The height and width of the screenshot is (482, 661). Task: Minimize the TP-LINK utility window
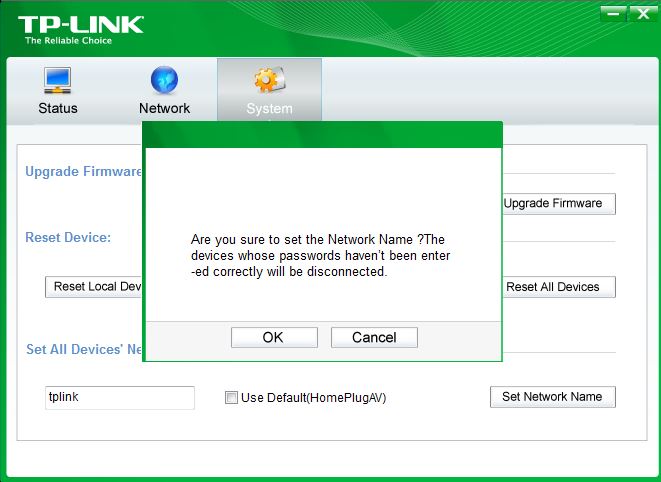pyautogui.click(x=613, y=14)
